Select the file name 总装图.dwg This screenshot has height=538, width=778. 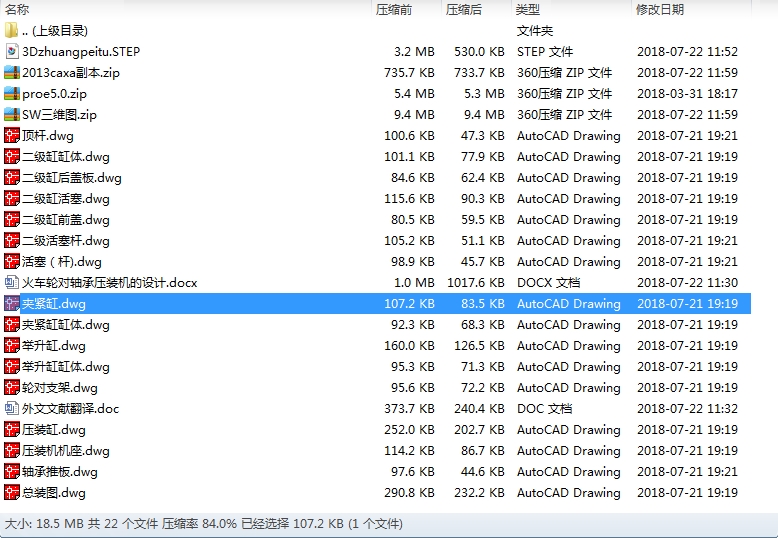point(54,493)
